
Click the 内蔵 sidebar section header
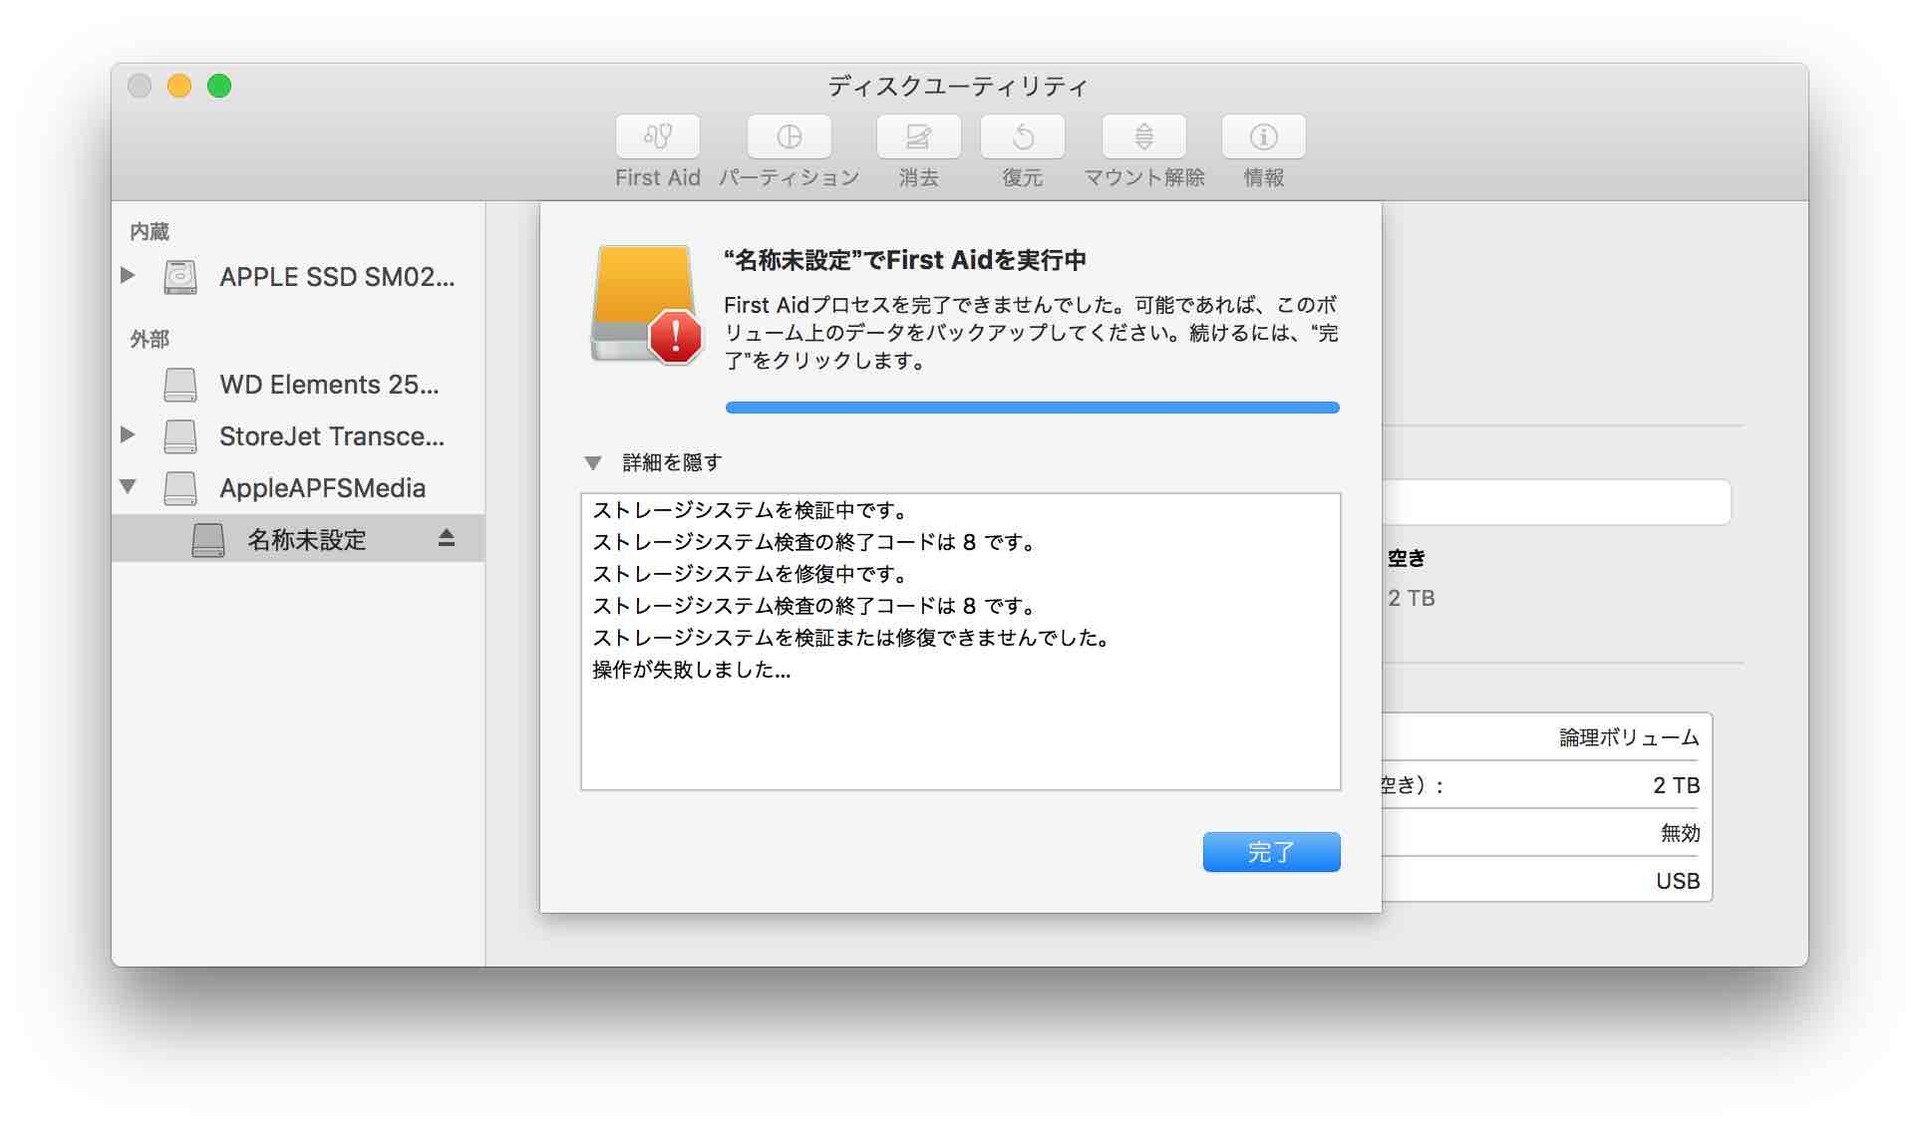150,231
